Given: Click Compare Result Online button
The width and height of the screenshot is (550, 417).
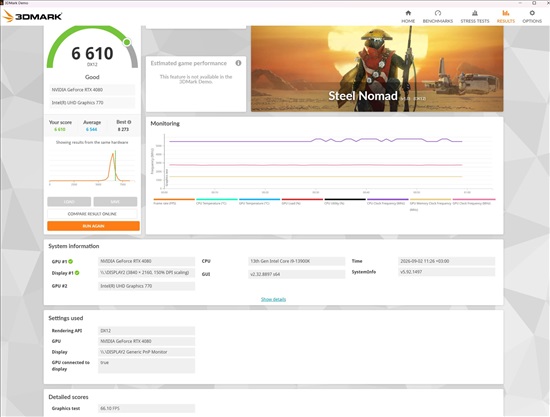Looking at the screenshot, I should click(x=92, y=214).
